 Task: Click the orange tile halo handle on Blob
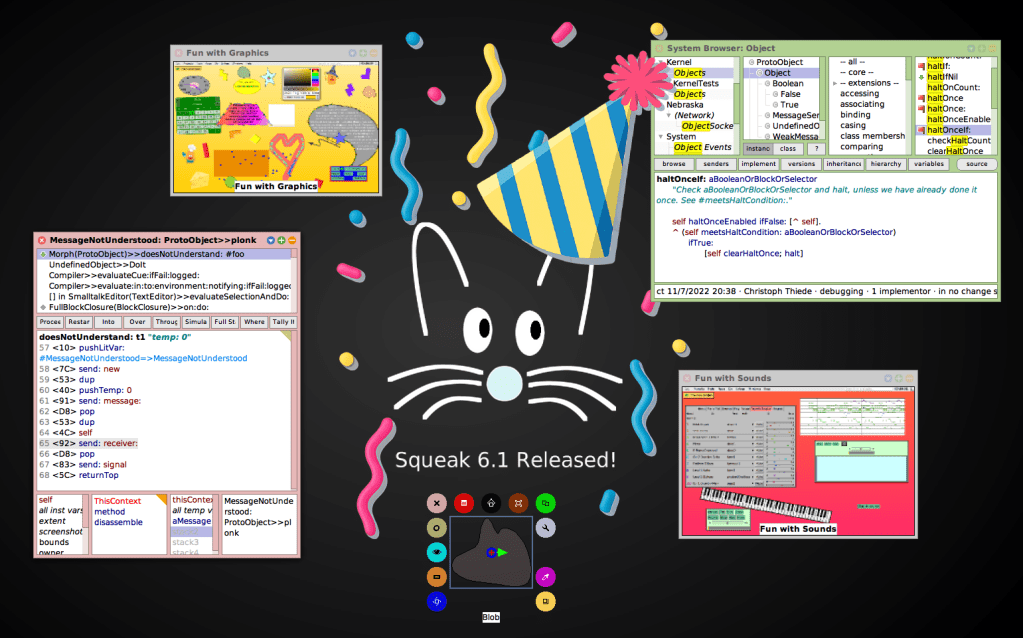pos(436,577)
